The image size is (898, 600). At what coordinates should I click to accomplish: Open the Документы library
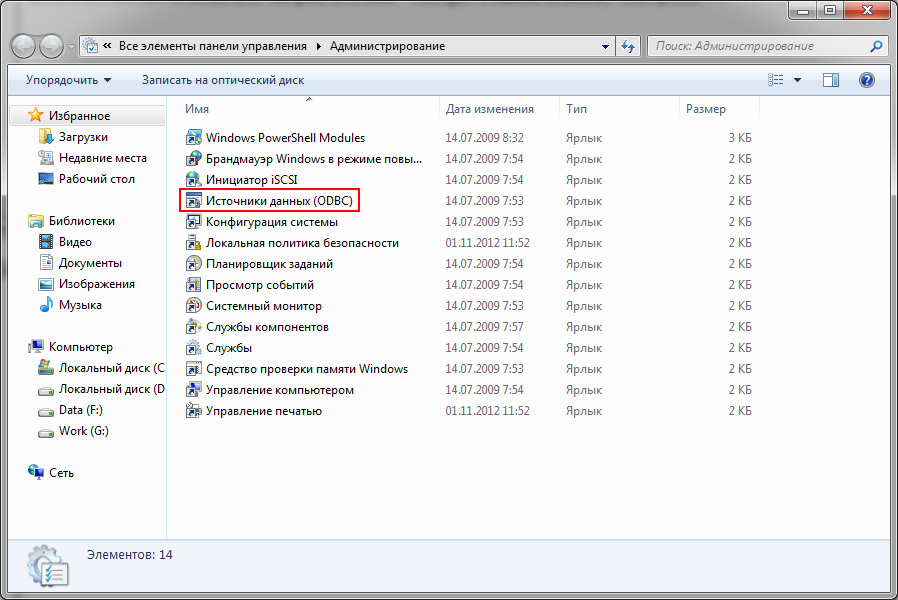point(90,263)
